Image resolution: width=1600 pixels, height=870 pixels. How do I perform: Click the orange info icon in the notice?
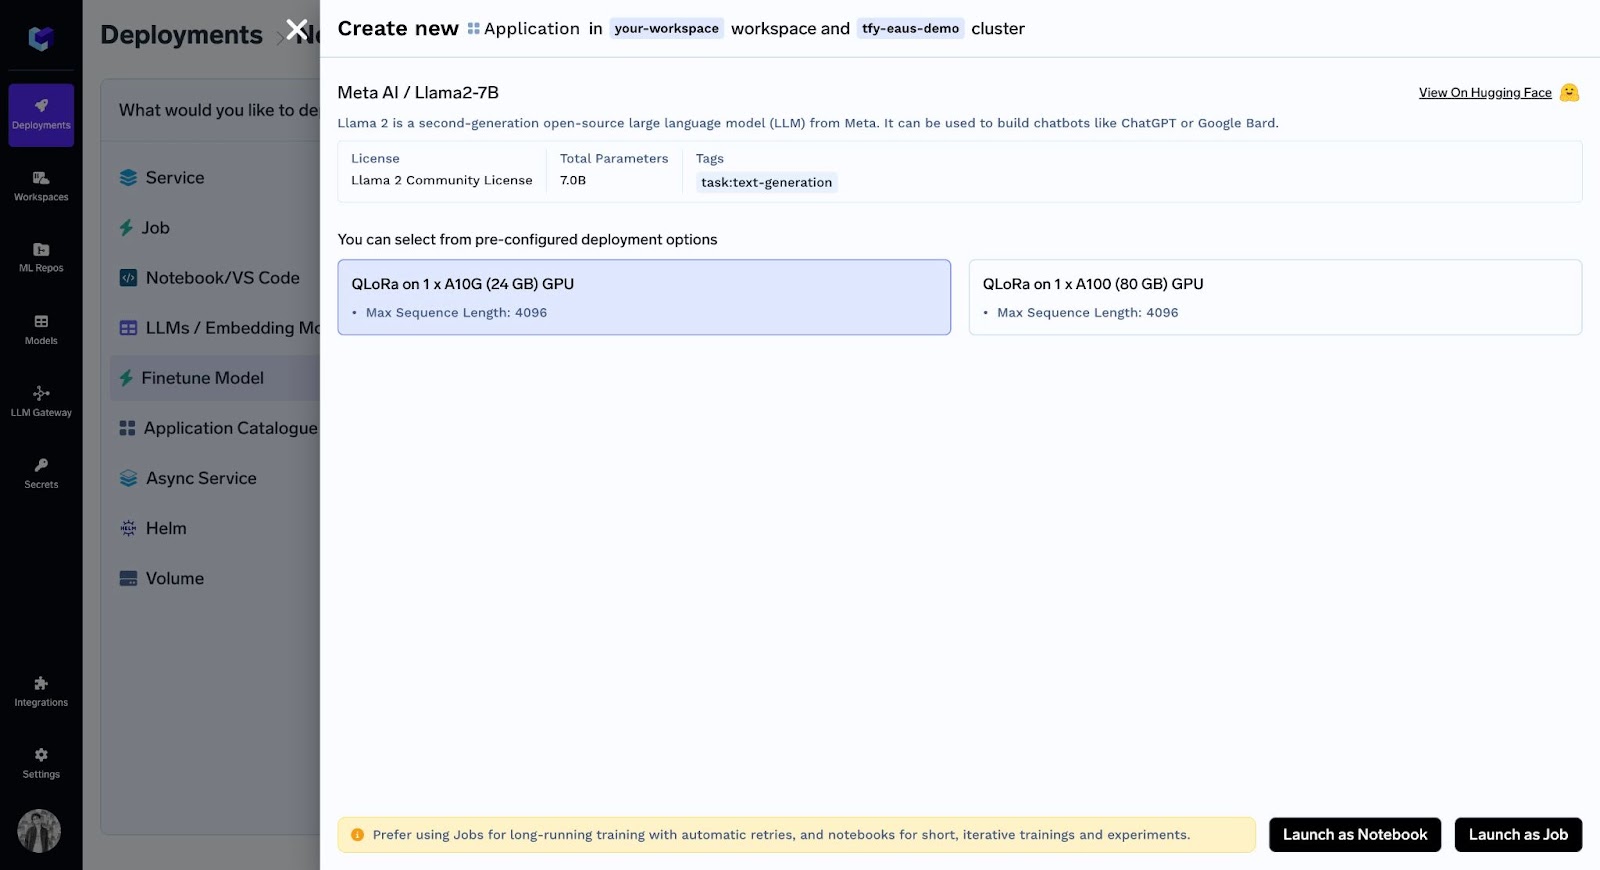[357, 835]
